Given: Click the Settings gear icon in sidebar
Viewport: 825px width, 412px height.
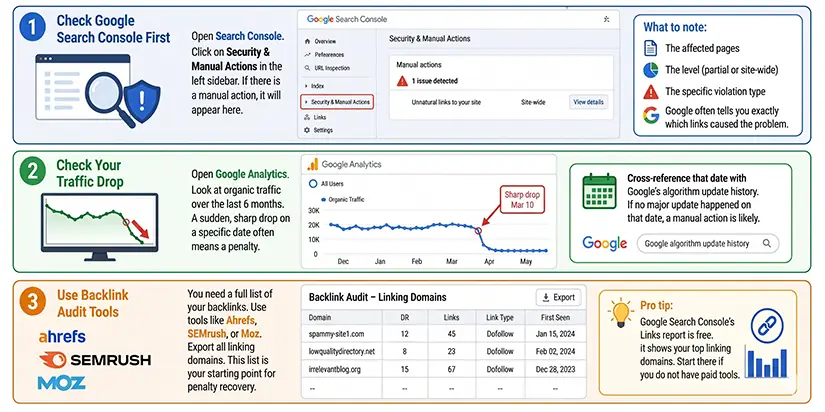Looking at the screenshot, I should [x=307, y=130].
